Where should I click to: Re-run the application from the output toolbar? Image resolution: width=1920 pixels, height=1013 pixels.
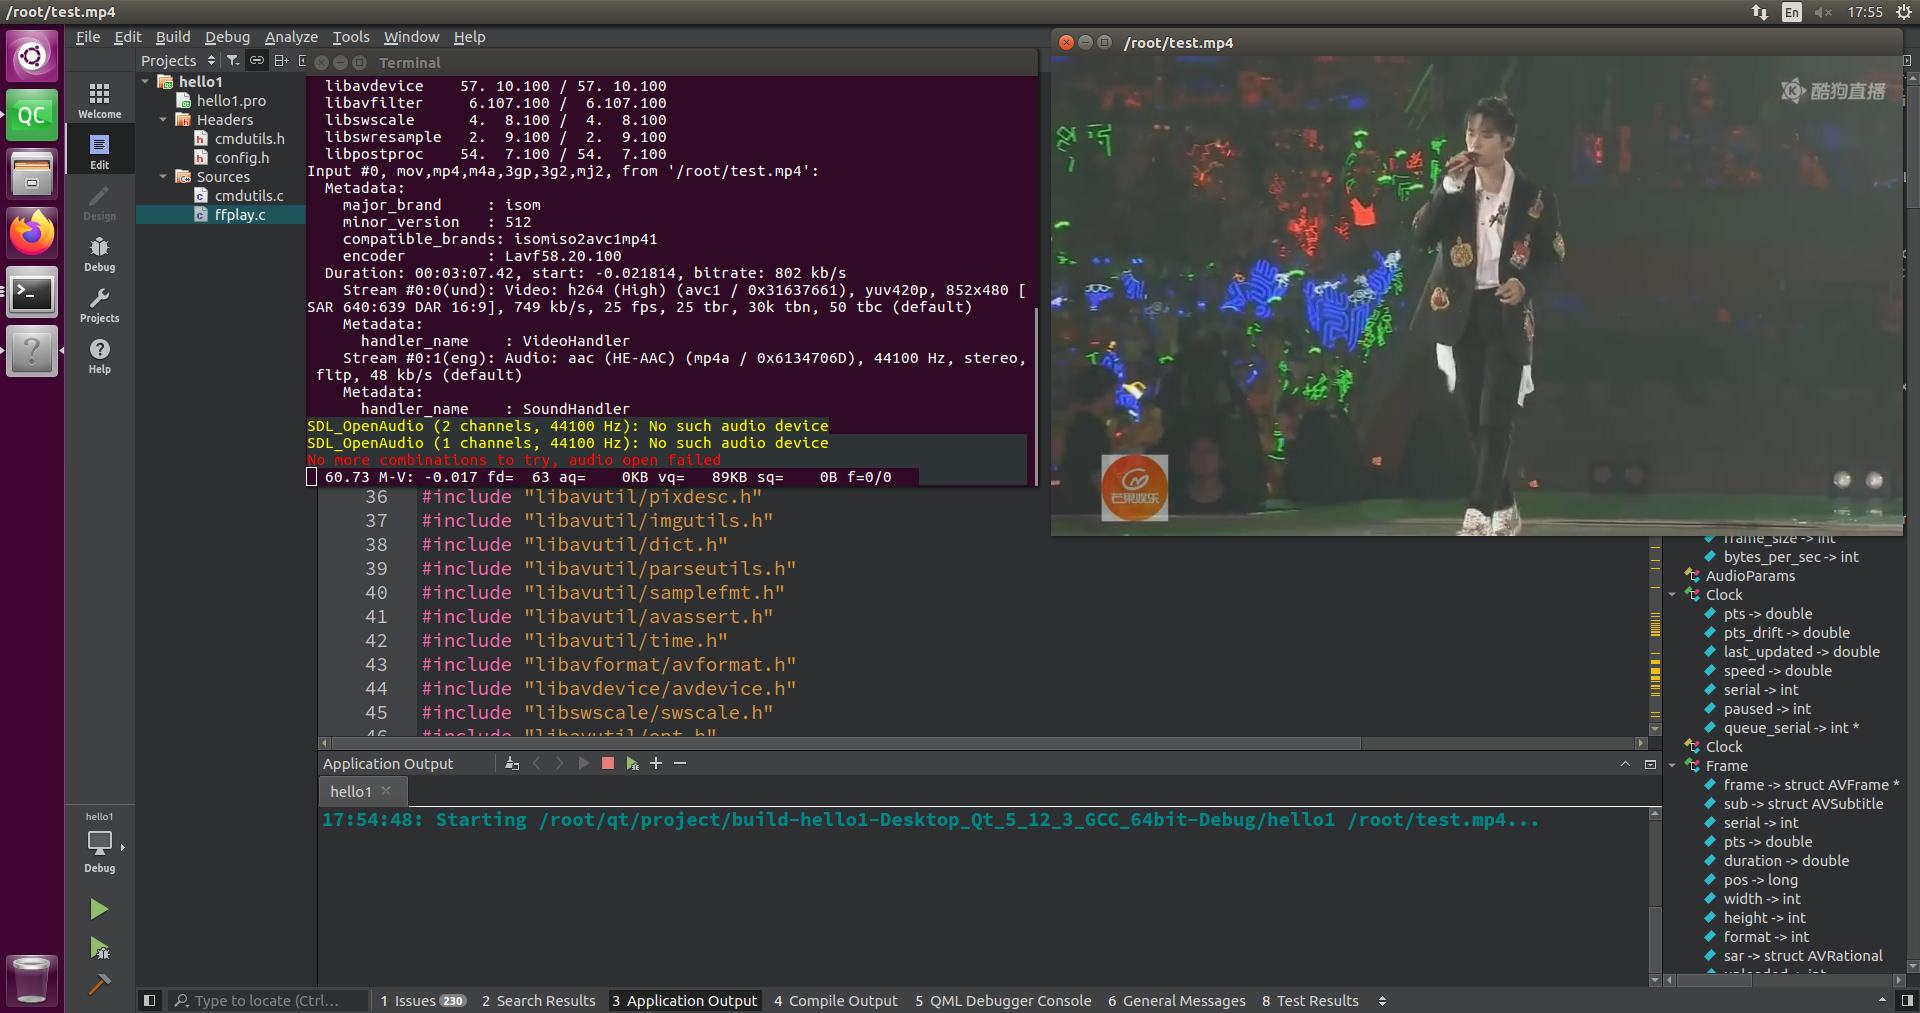point(583,763)
